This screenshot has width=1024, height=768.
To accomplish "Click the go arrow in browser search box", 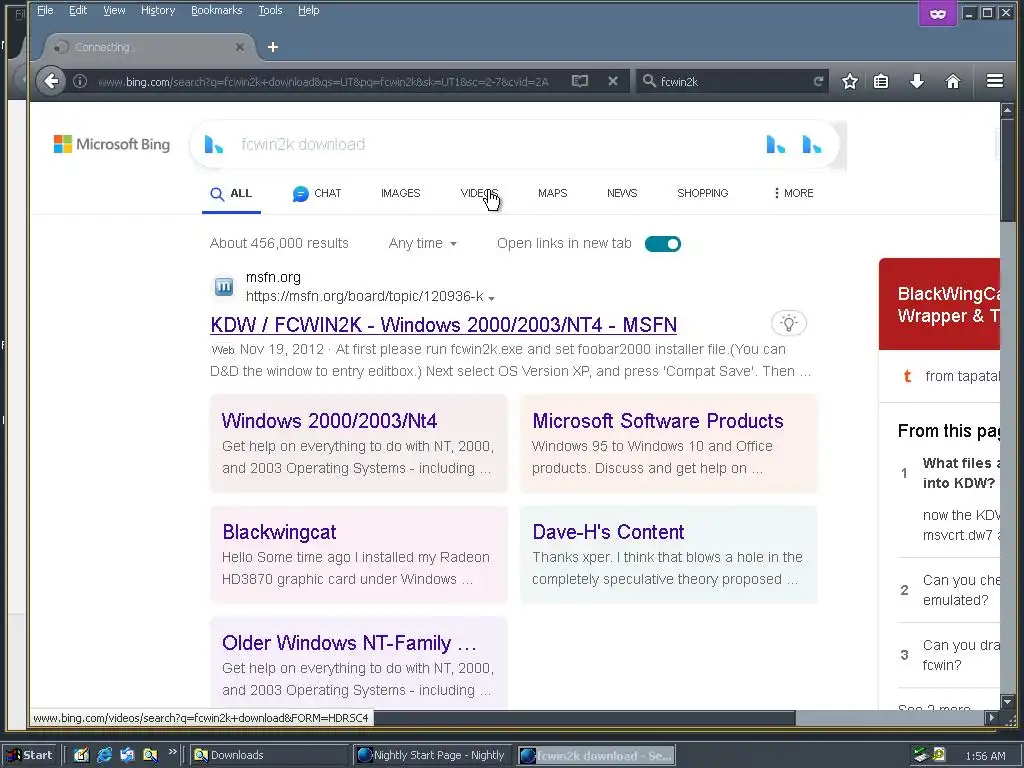I will (x=818, y=81).
